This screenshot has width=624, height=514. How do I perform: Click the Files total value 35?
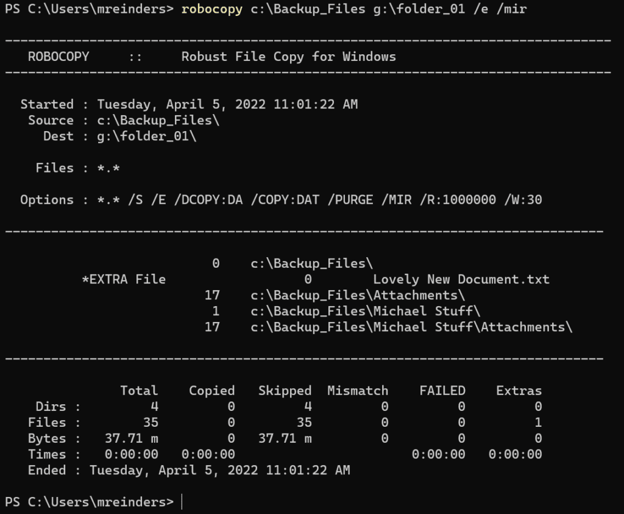pyautogui.click(x=150, y=422)
